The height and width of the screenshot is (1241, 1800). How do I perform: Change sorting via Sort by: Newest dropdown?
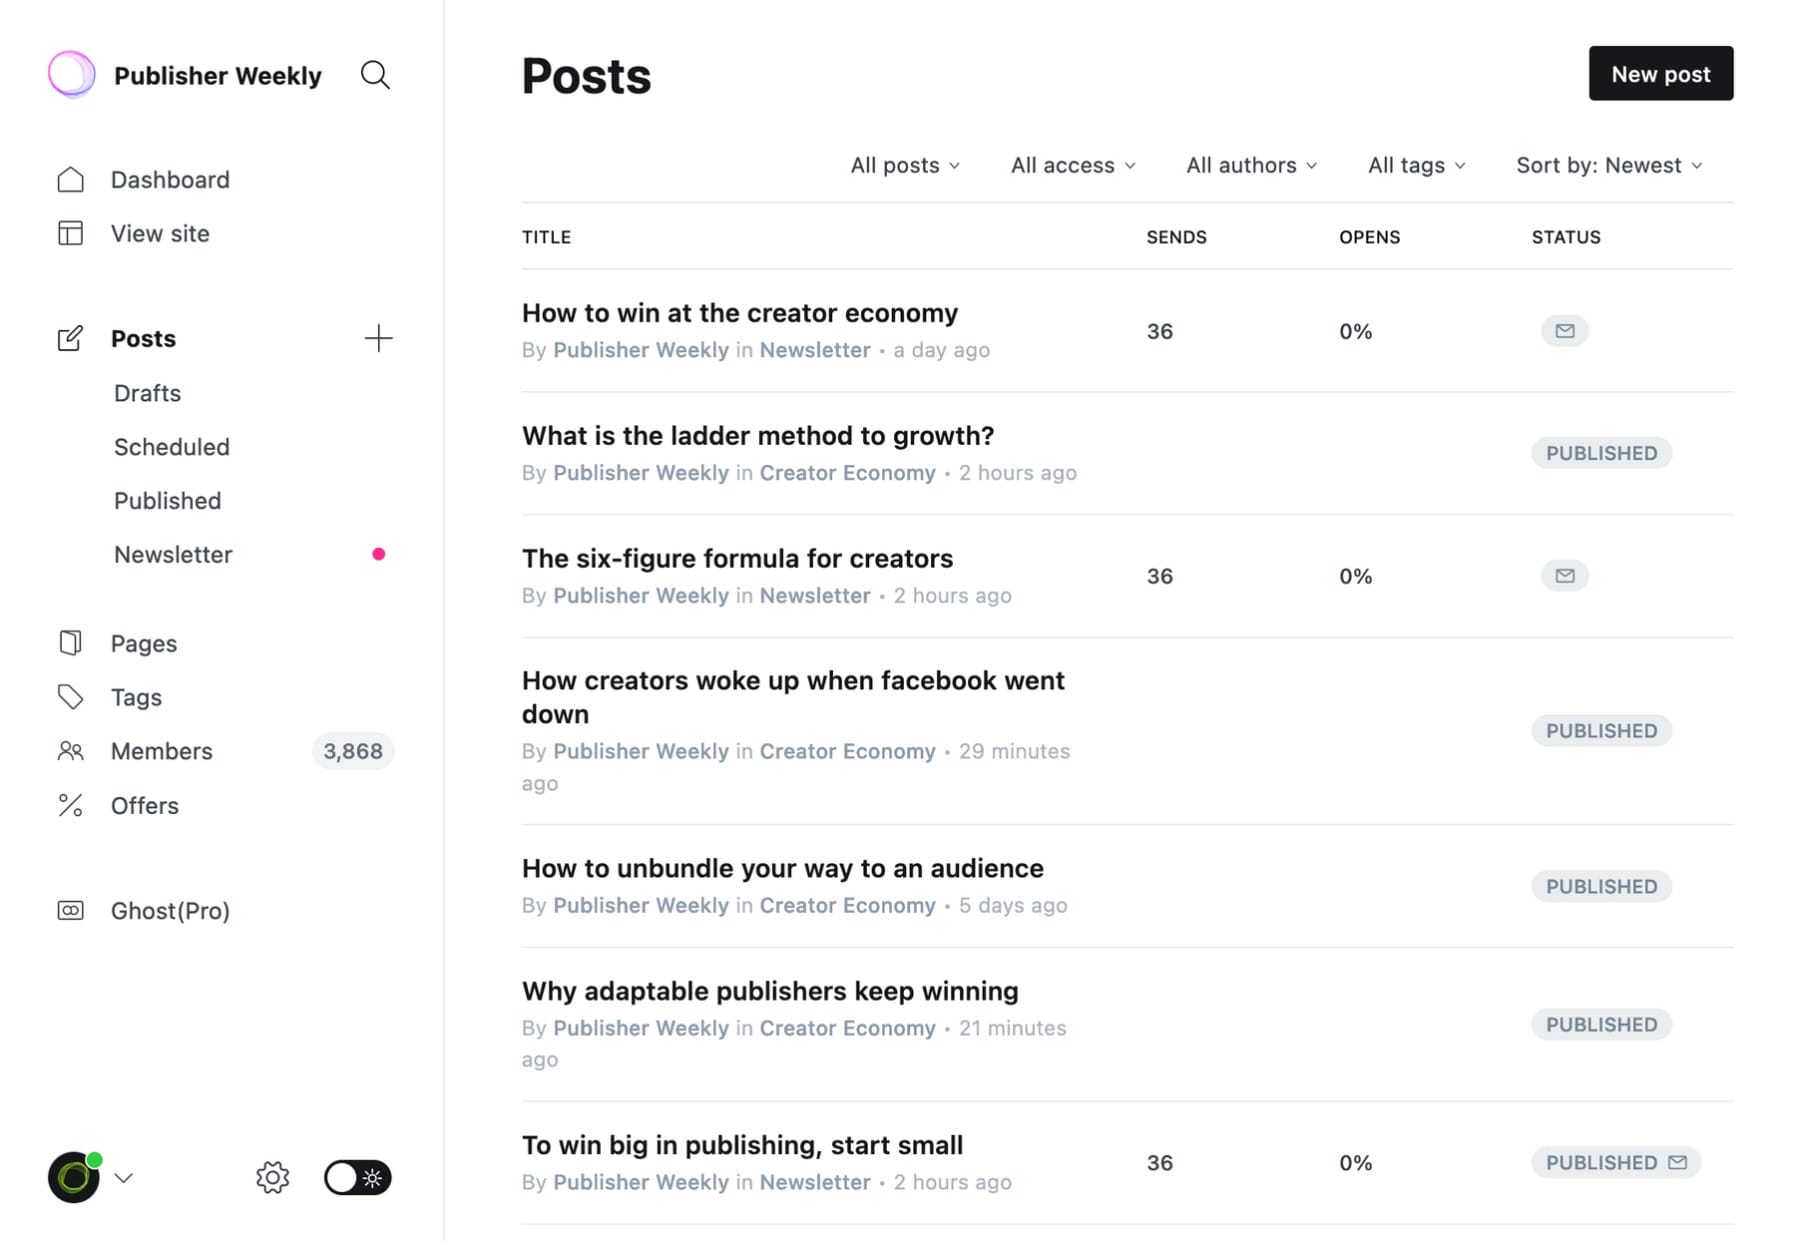pos(1607,165)
